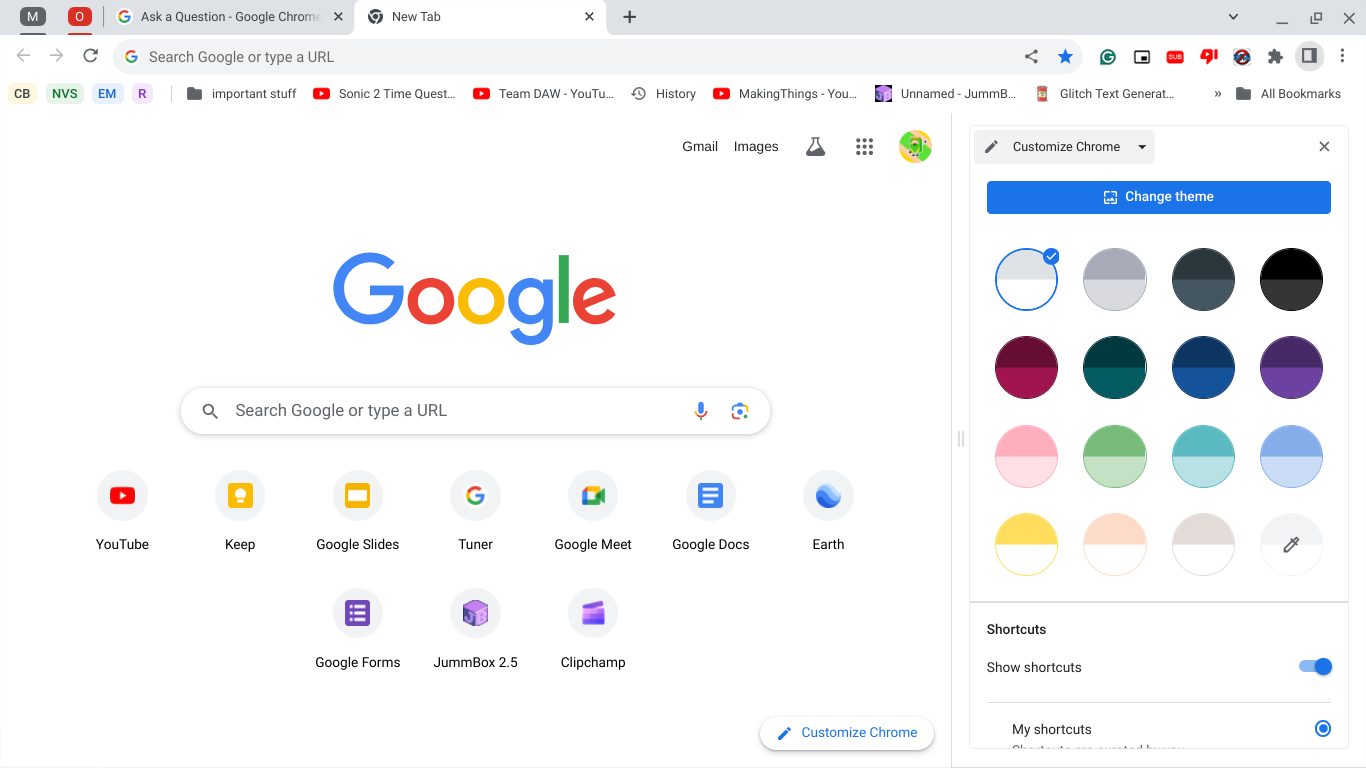The height and width of the screenshot is (768, 1366).
Task: Select the My shortcuts radio button
Action: (x=1323, y=729)
